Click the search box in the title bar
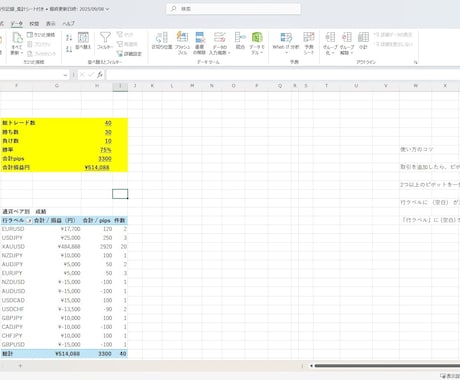Screen dimensions: 460x380 pyautogui.click(x=233, y=9)
